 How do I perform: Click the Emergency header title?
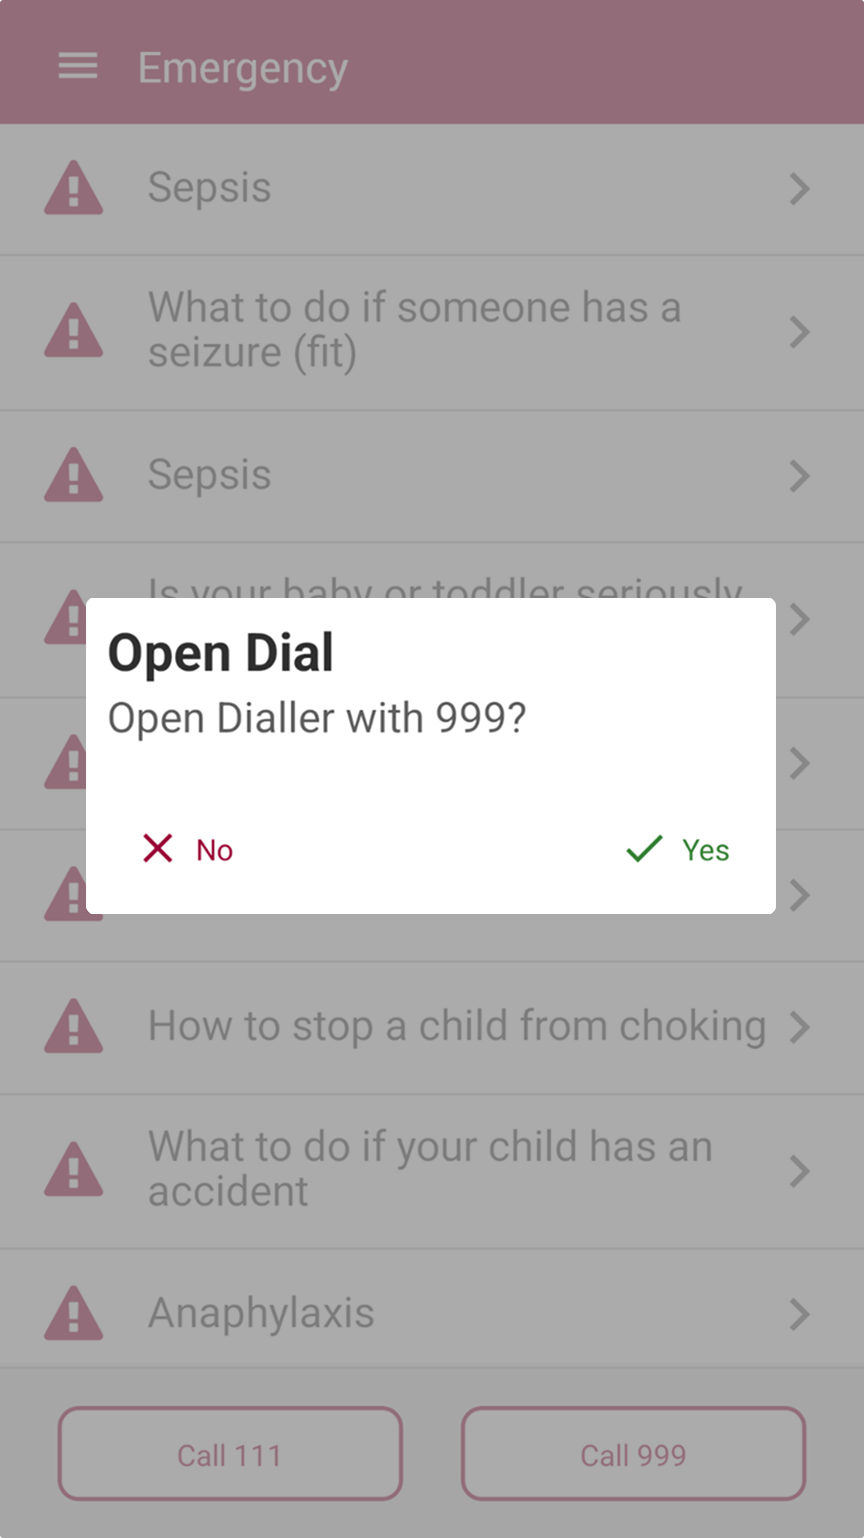(x=243, y=68)
